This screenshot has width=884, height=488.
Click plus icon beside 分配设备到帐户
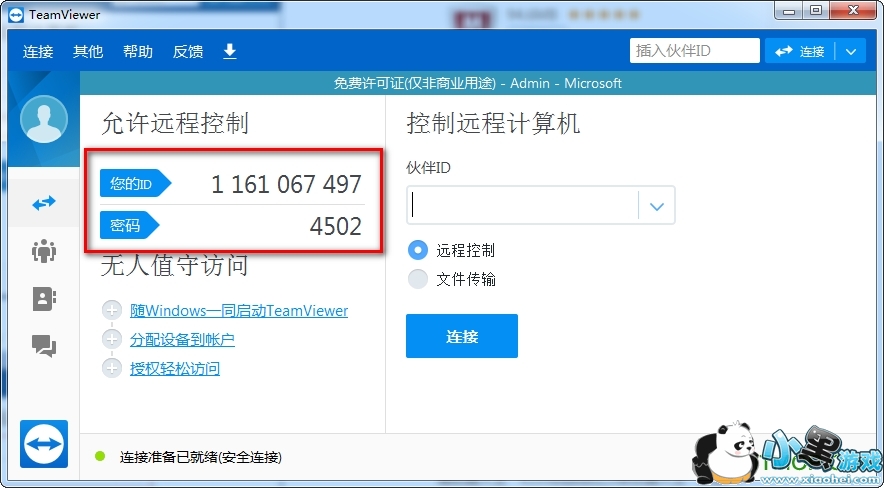click(112, 339)
